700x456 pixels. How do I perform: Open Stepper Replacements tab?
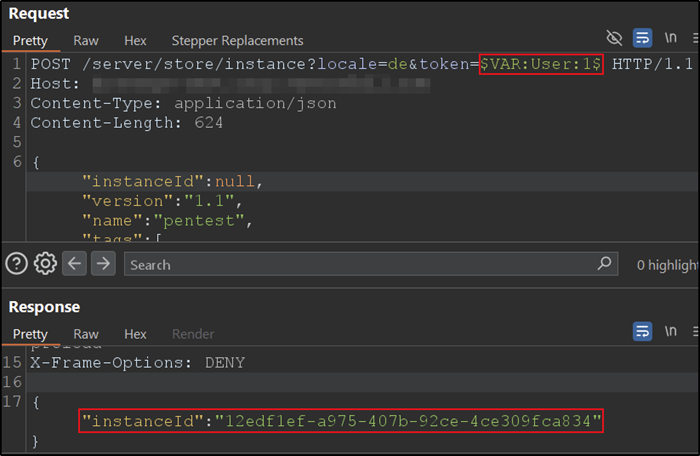(x=237, y=41)
